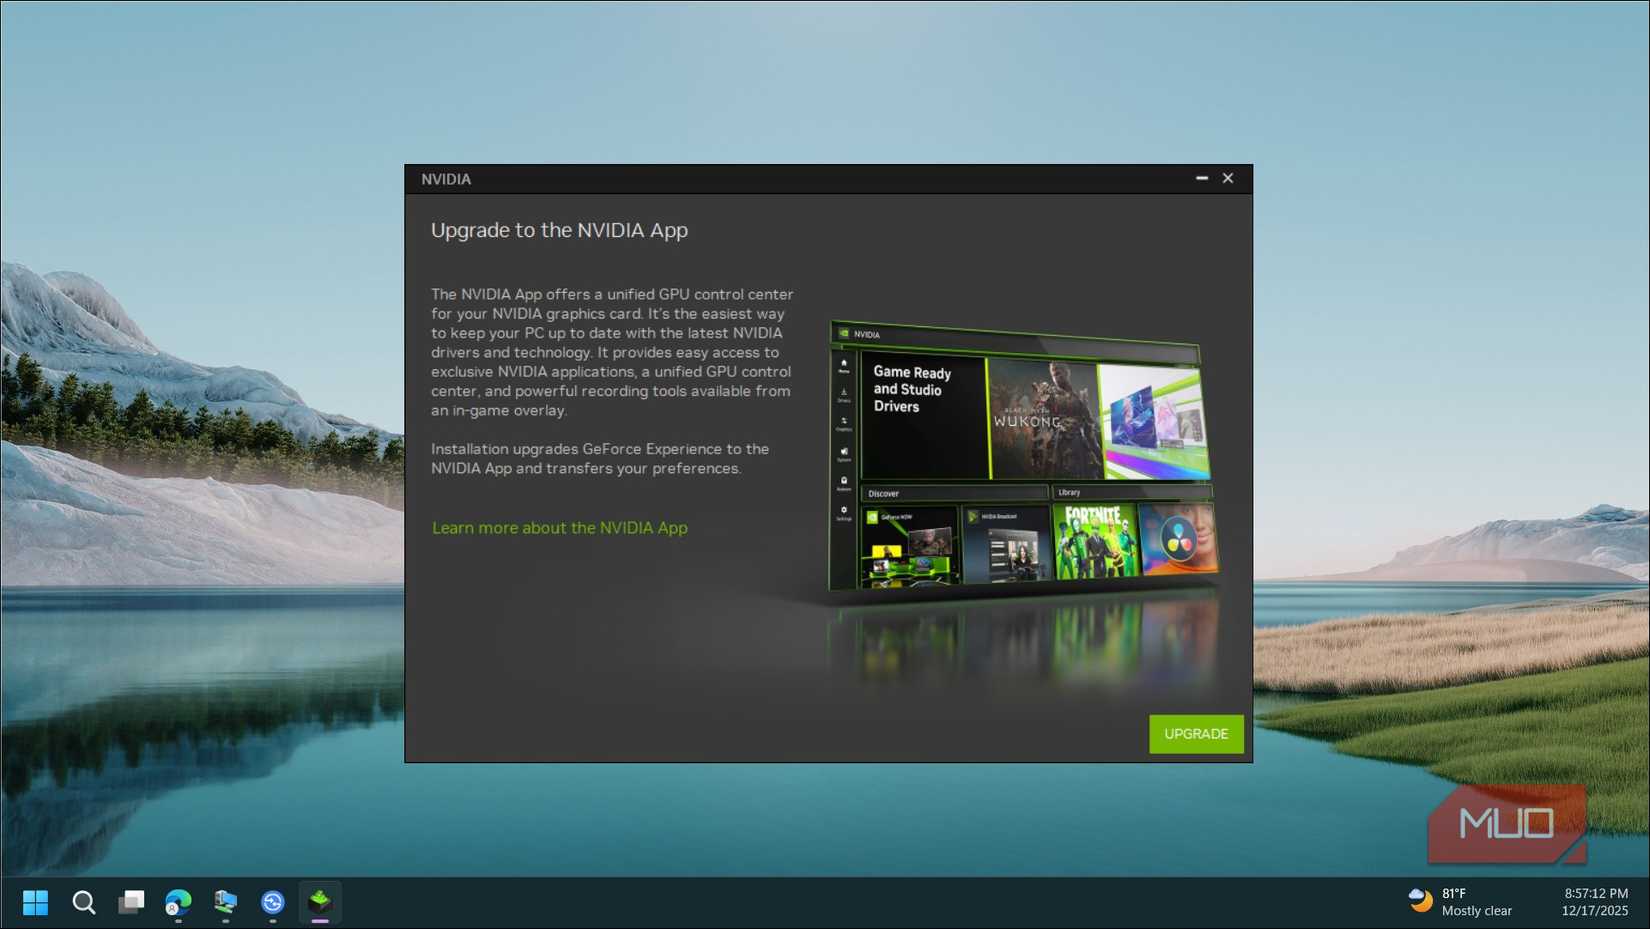
Task: Select the Home icon in the app preview sidebar
Action: coord(843,362)
